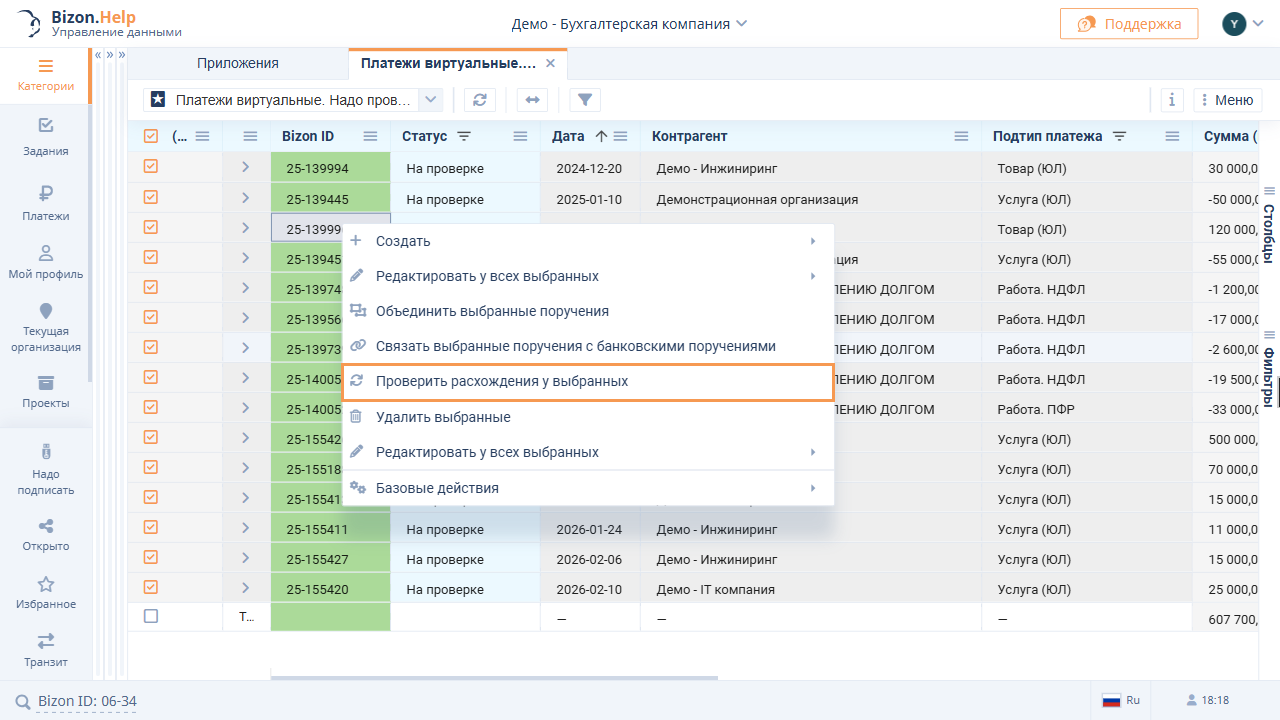Viewport: 1280px width, 720px height.
Task: Click the fit columns width arrow icon
Action: click(x=532, y=100)
